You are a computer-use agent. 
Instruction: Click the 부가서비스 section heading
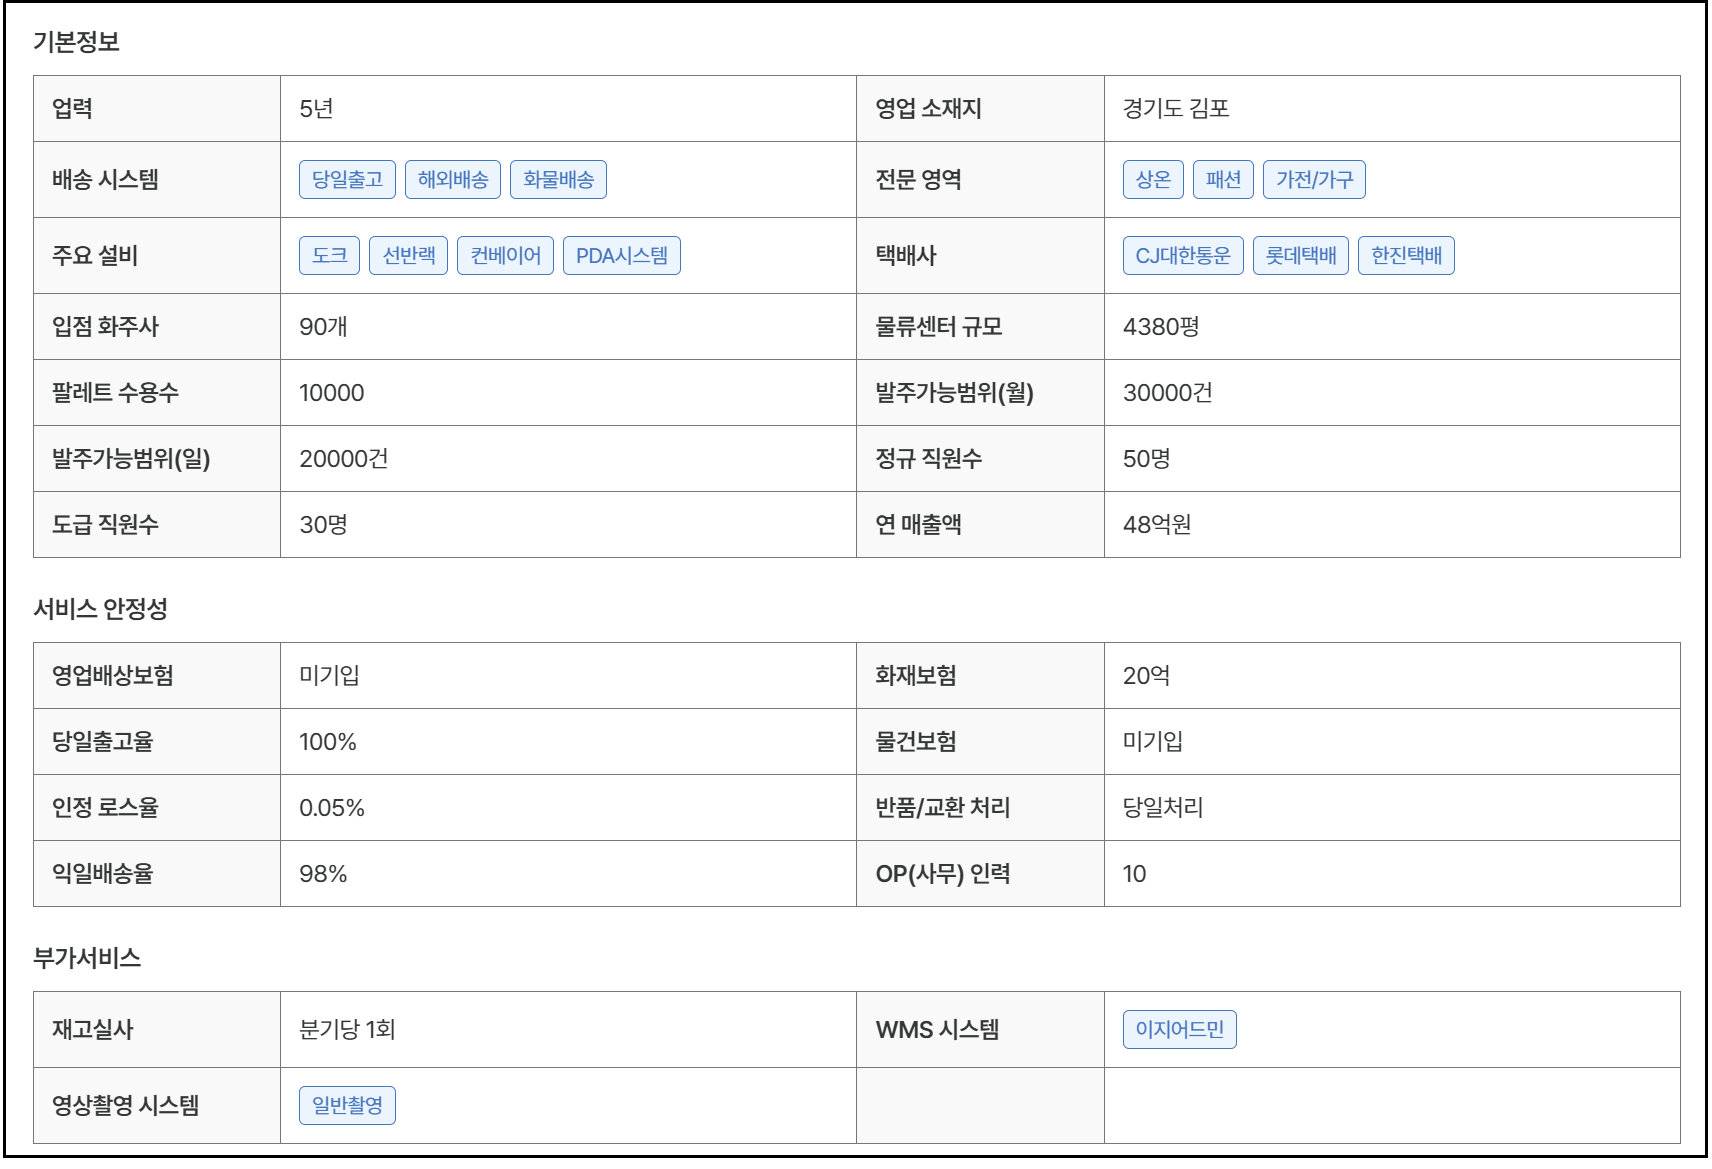point(87,958)
